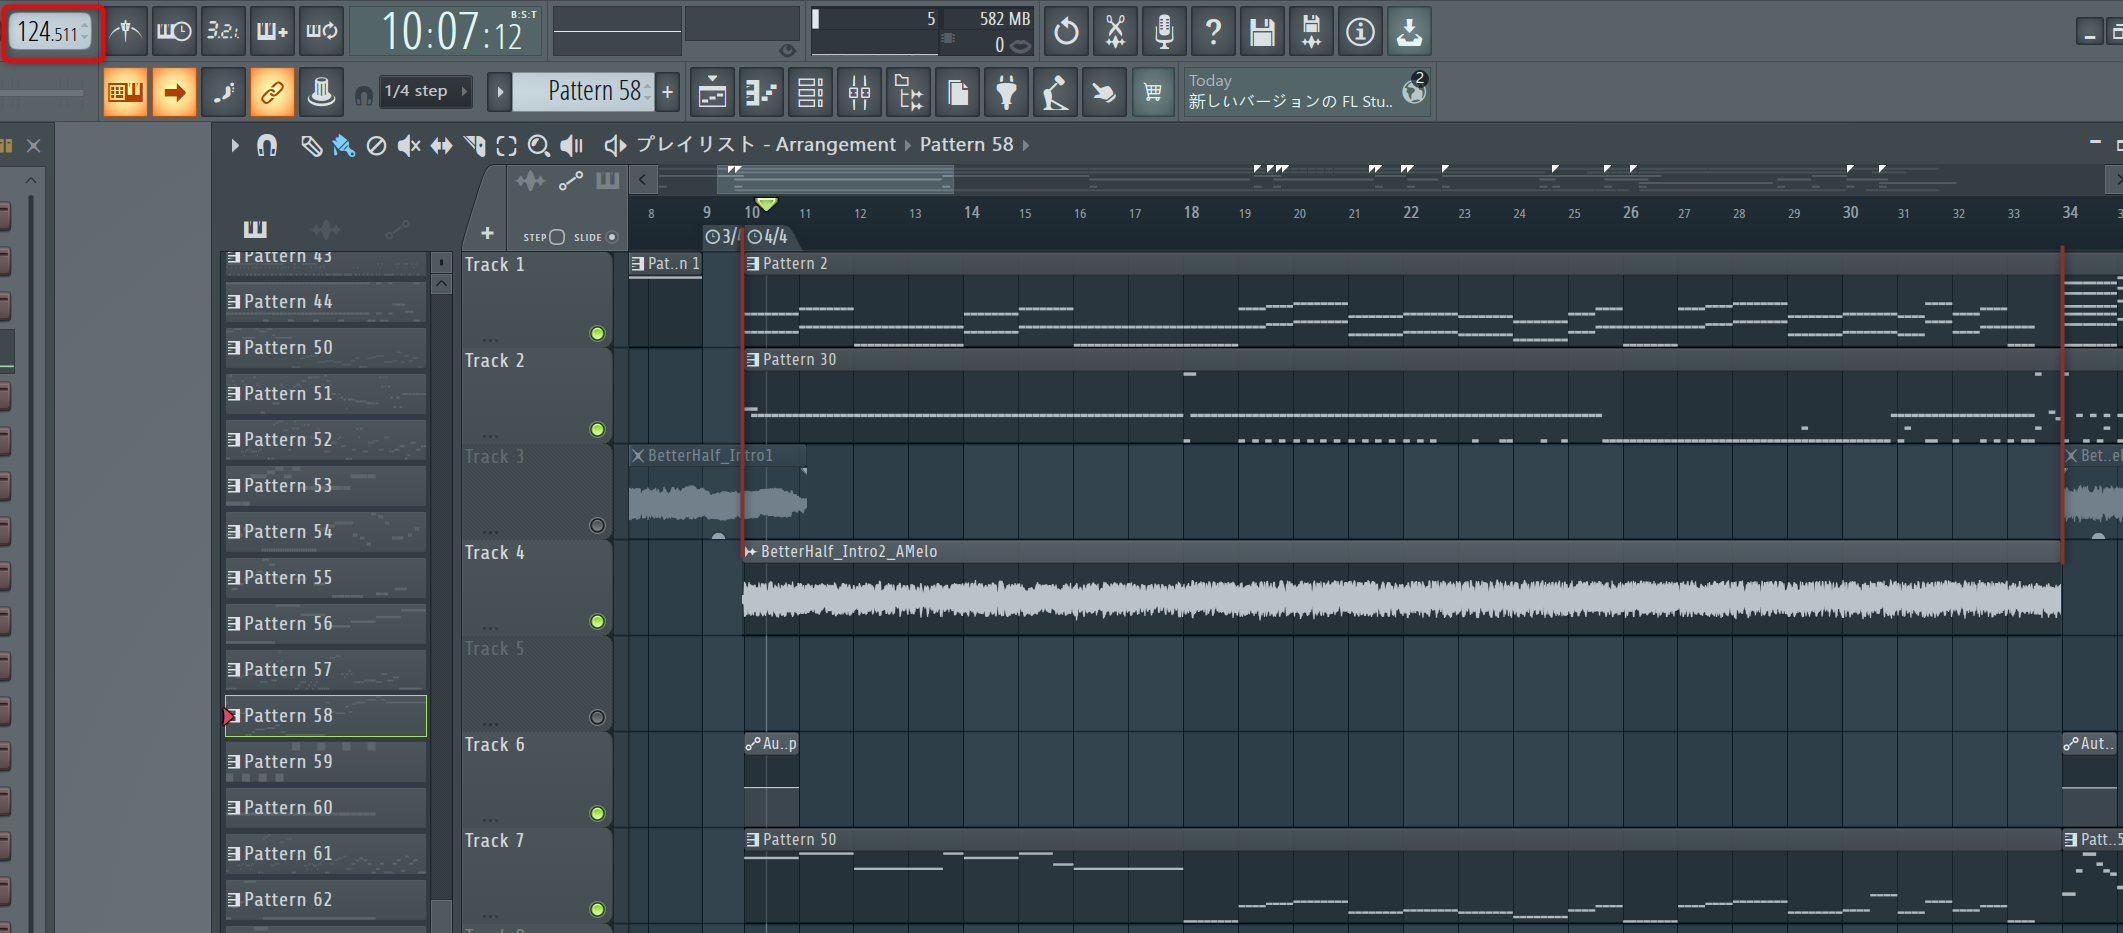
Task: Open the piano roll view icon
Action: pos(761,93)
